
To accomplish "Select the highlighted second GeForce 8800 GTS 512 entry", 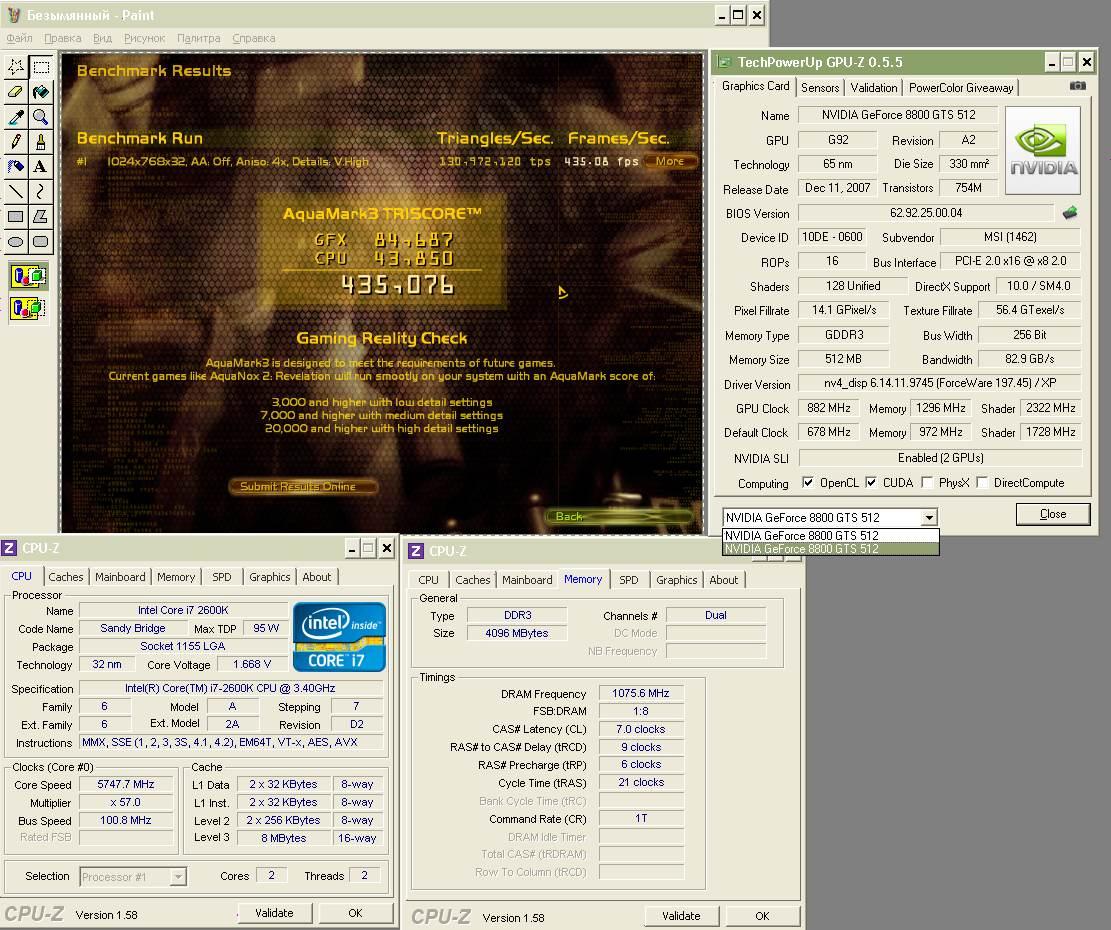I will 830,548.
